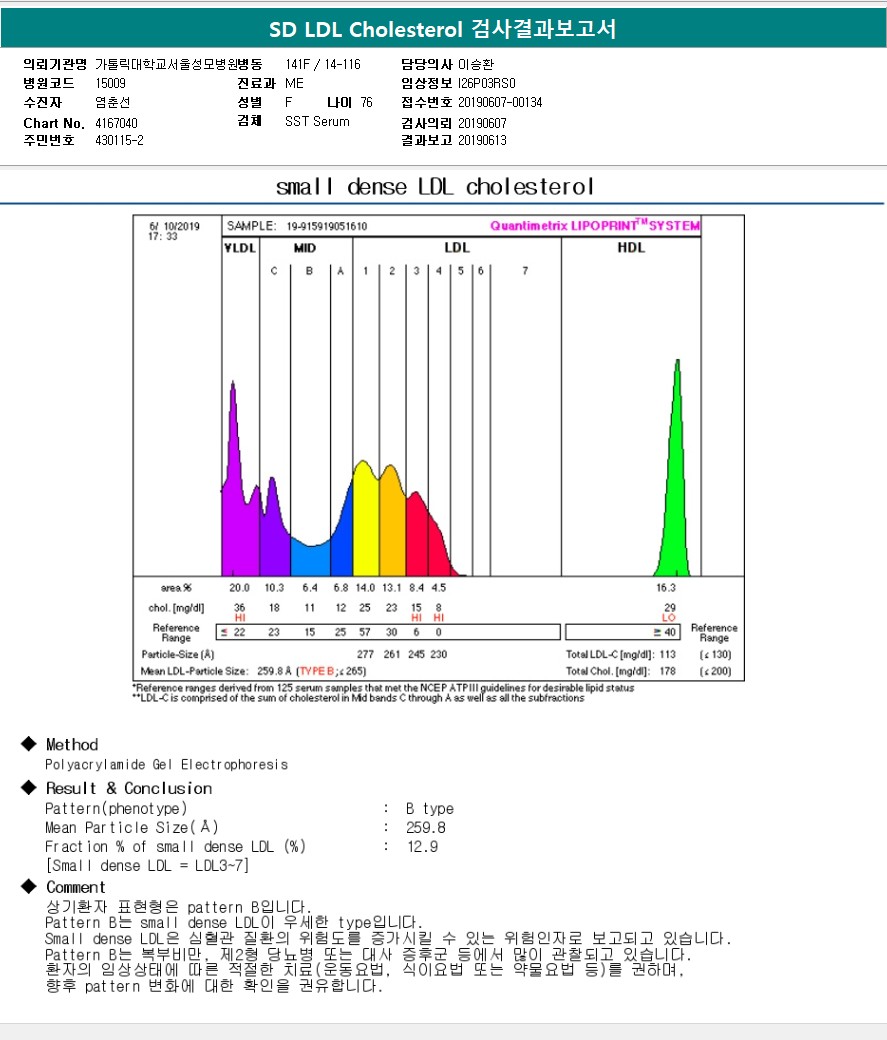Click the yellow LDL 1 band
Screen dimensions: 887x1040
[366, 521]
